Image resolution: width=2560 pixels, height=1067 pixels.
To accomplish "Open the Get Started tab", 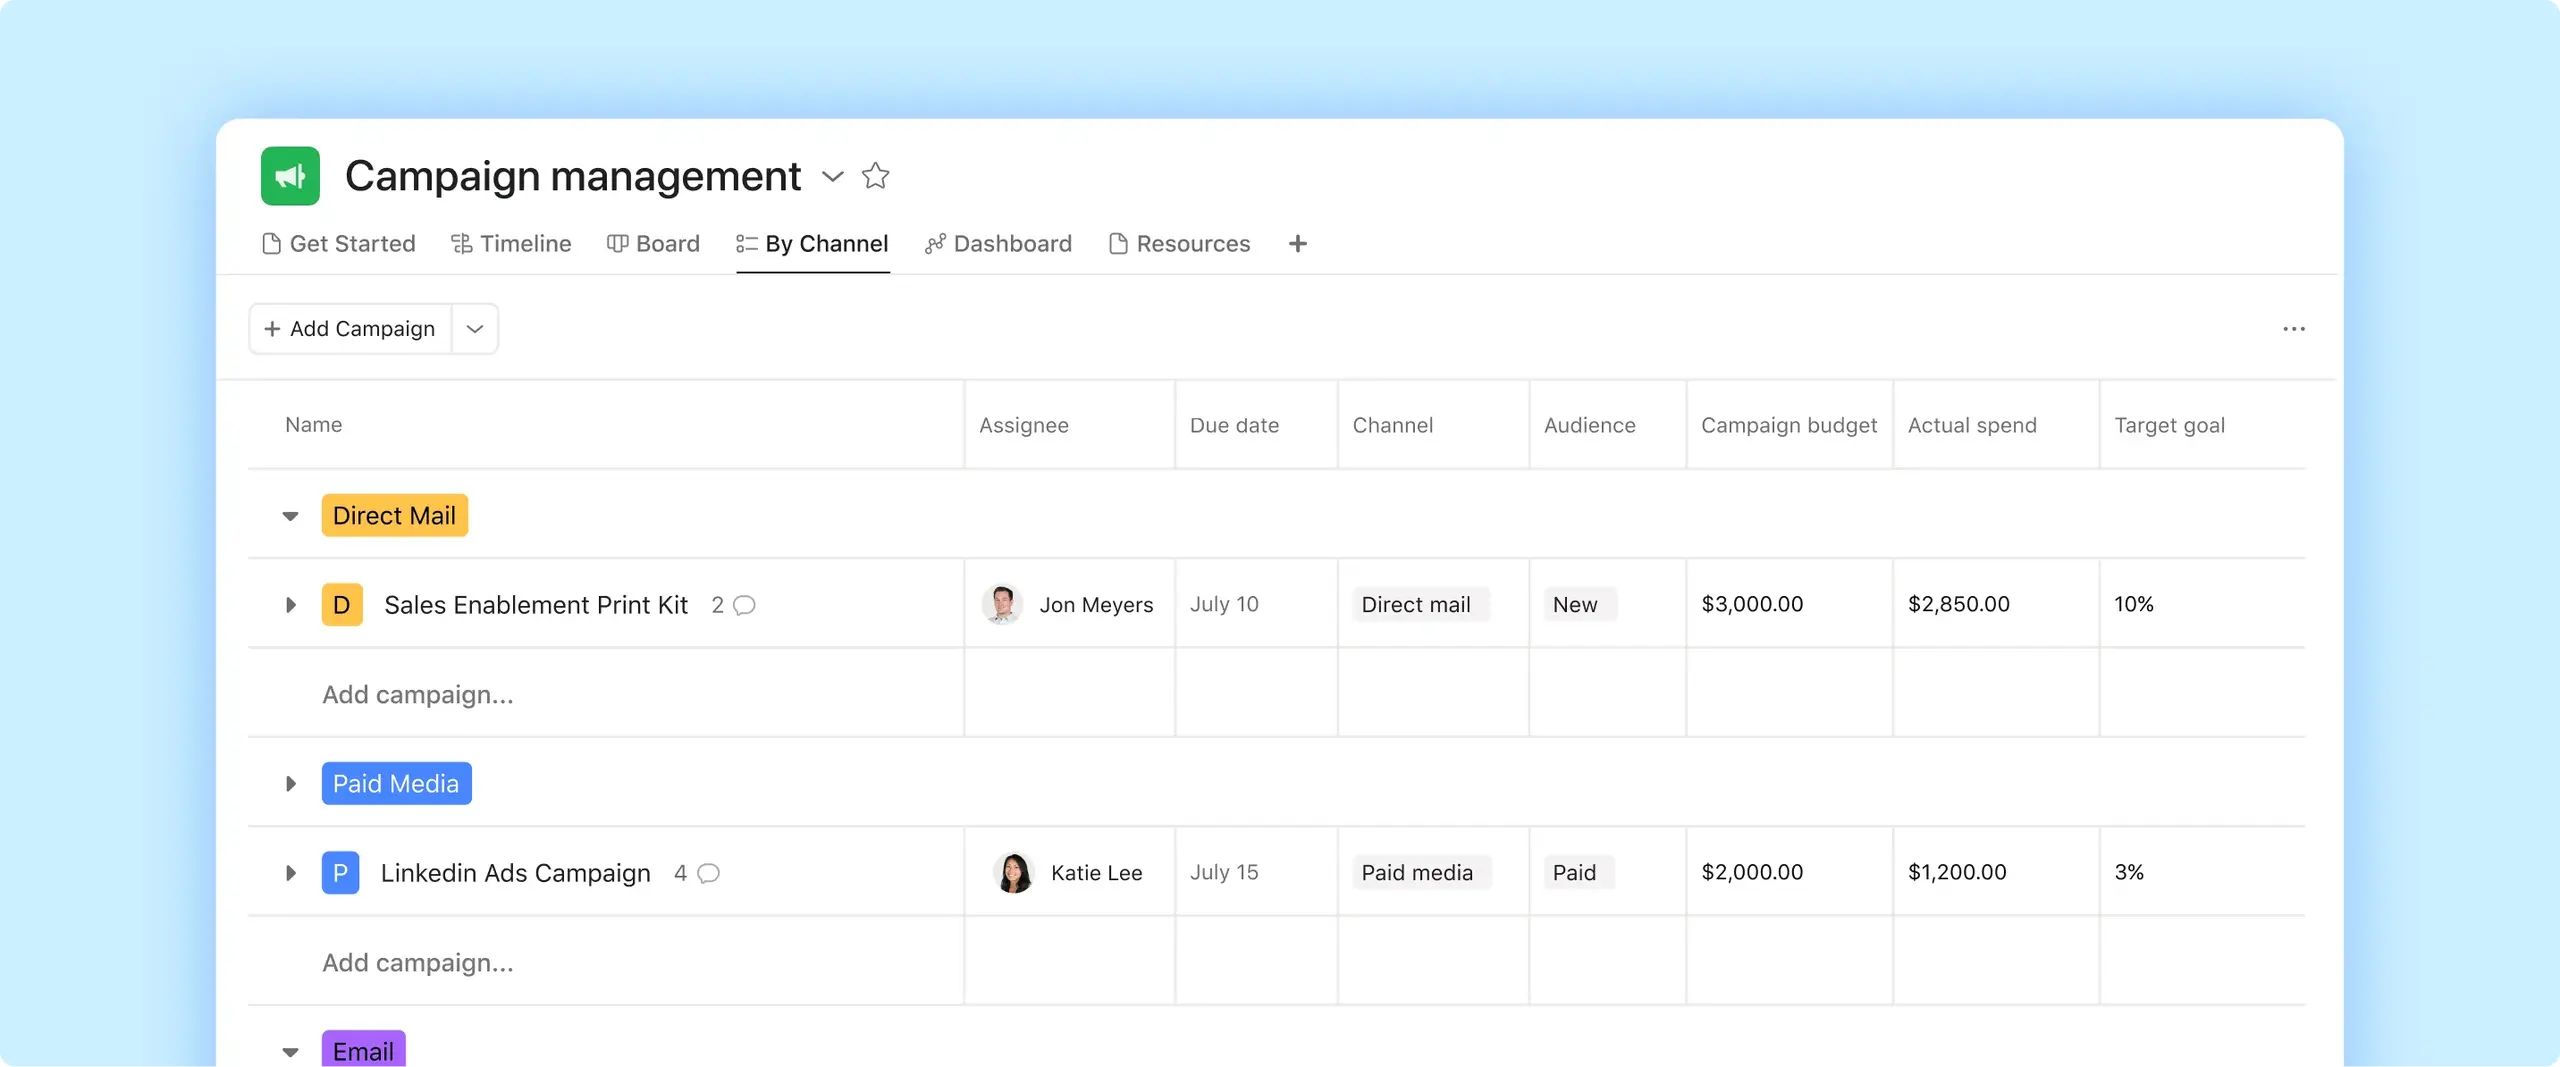I will [x=338, y=244].
